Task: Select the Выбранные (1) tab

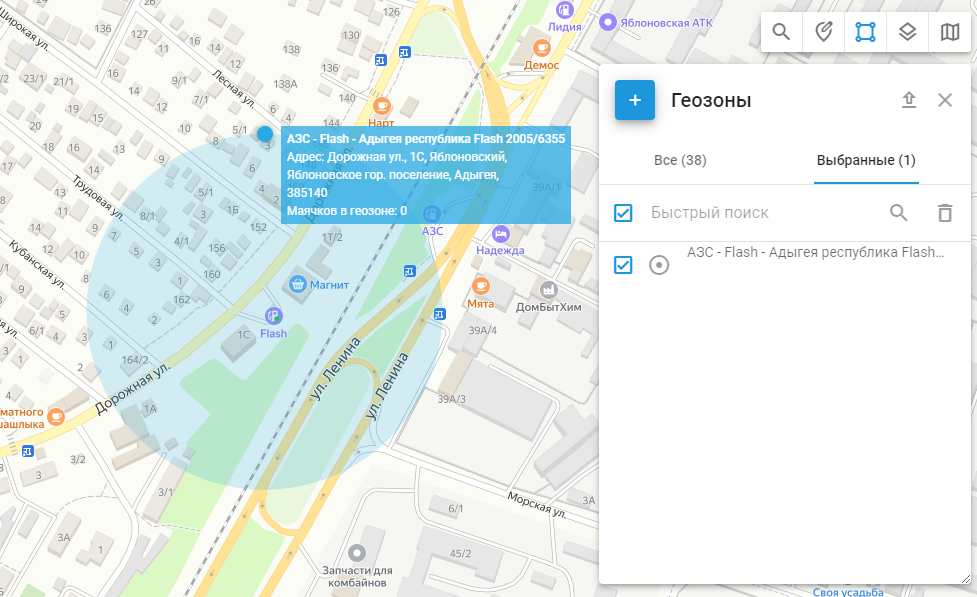Action: pyautogui.click(x=866, y=160)
